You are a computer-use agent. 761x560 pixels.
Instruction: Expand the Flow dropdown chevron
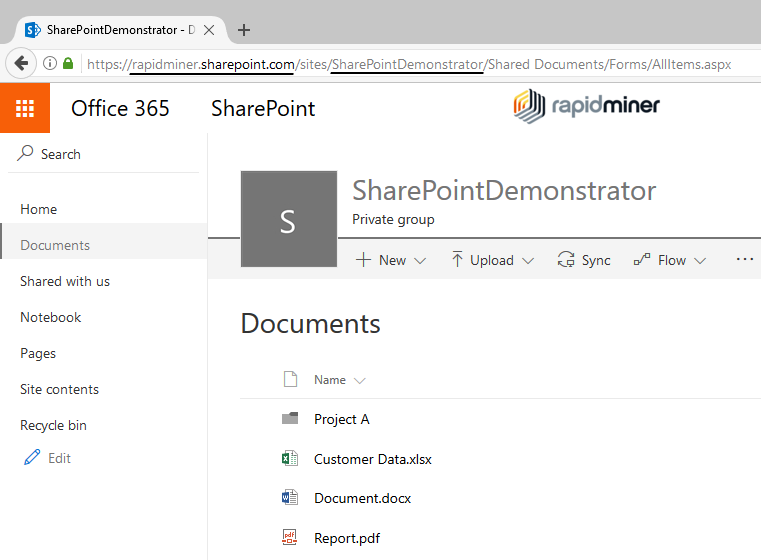coord(700,261)
